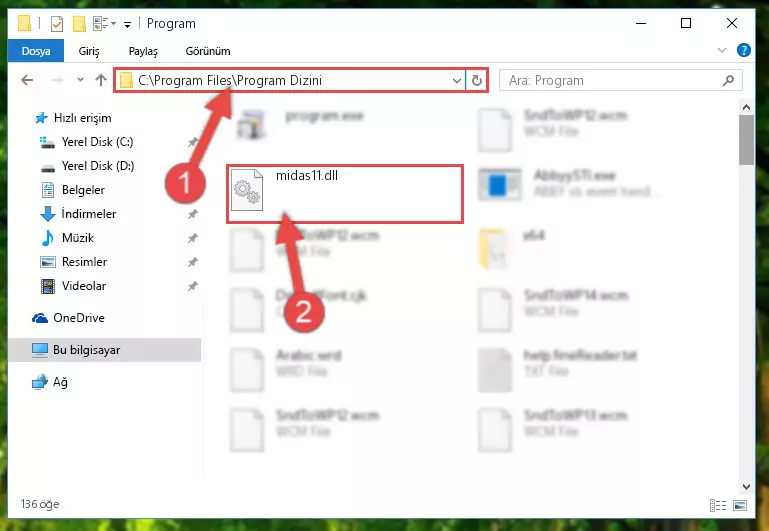
Task: Click the pin icon beside Yerel Disk (C:)
Action: click(193, 142)
